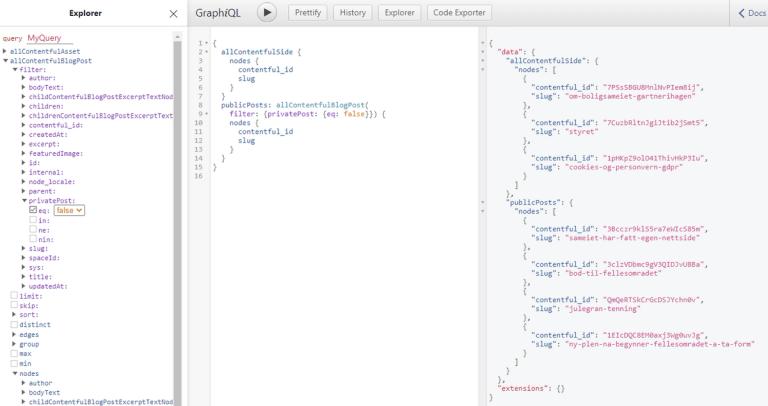Collapse "publicPosts" object in results

point(482,202)
